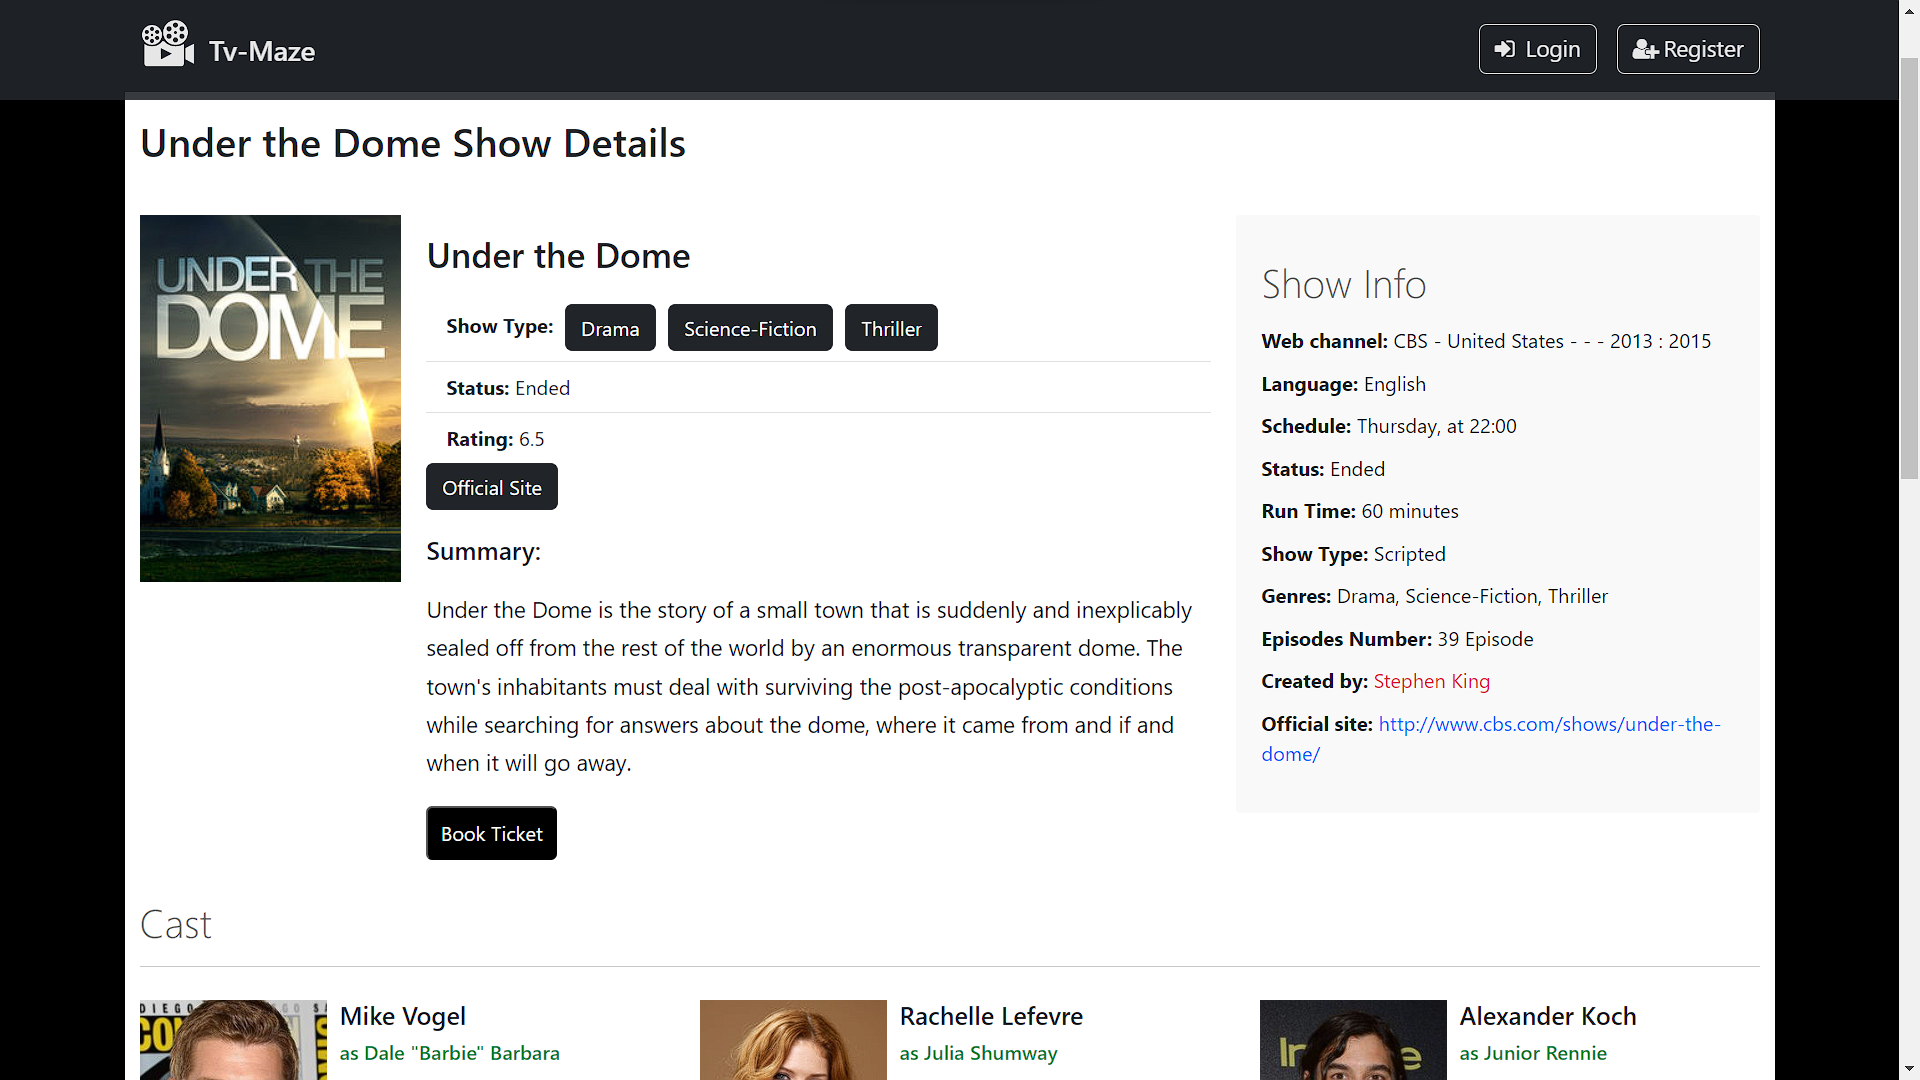The image size is (1920, 1080).
Task: Click the Cast section heading
Action: click(175, 924)
